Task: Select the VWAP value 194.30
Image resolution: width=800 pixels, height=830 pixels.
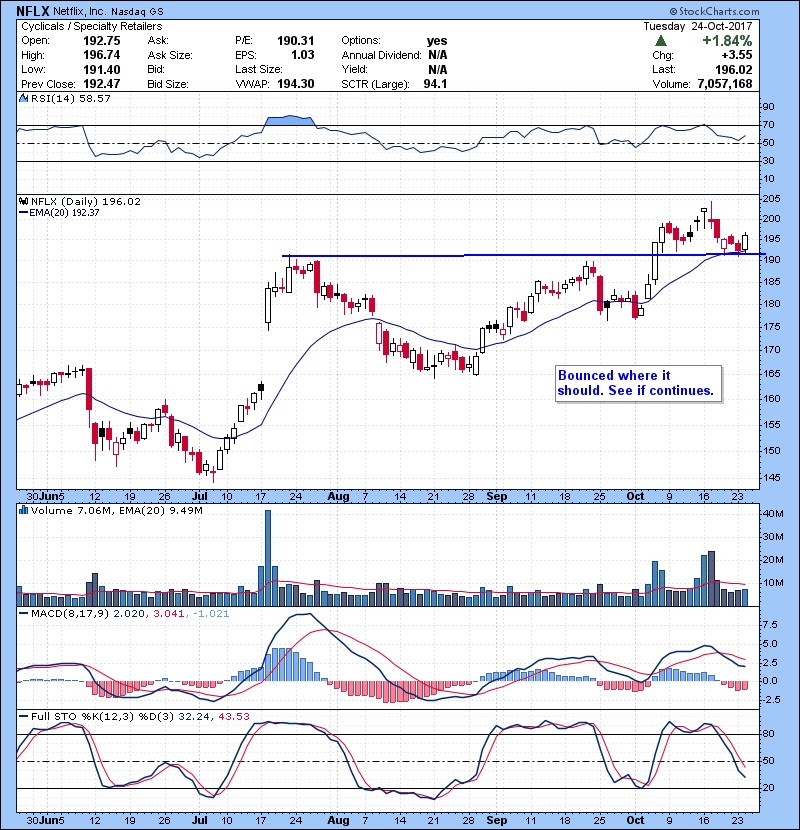Action: [295, 84]
